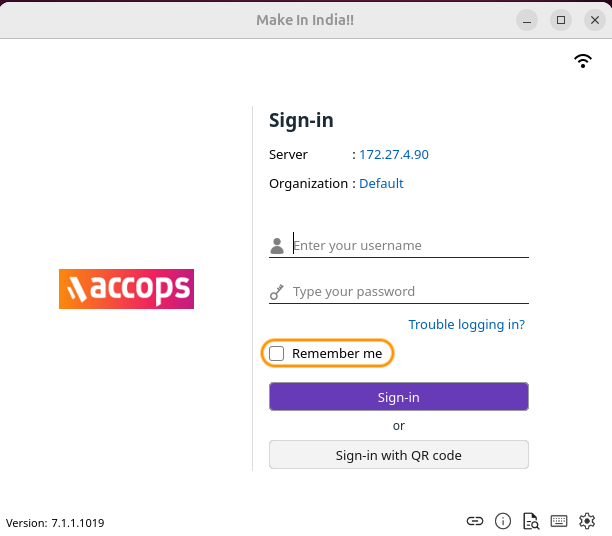Click the server address 172.27.4.90
The width and height of the screenshot is (612, 536).
click(394, 155)
